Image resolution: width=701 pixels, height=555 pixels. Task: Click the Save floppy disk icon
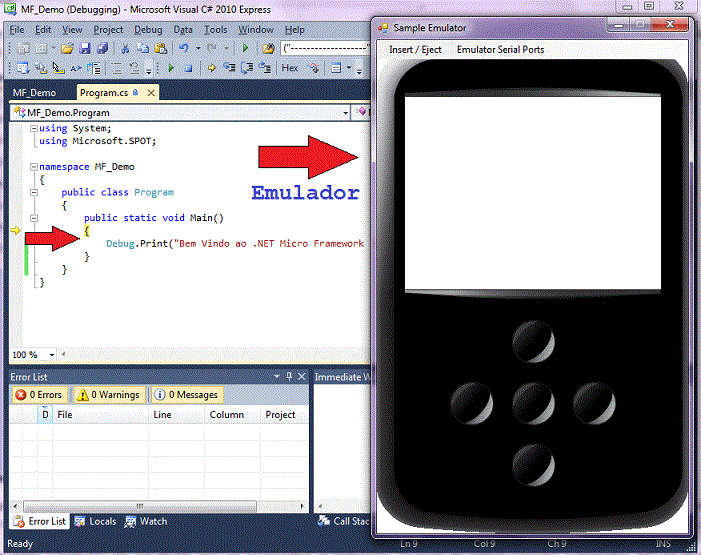[85, 48]
